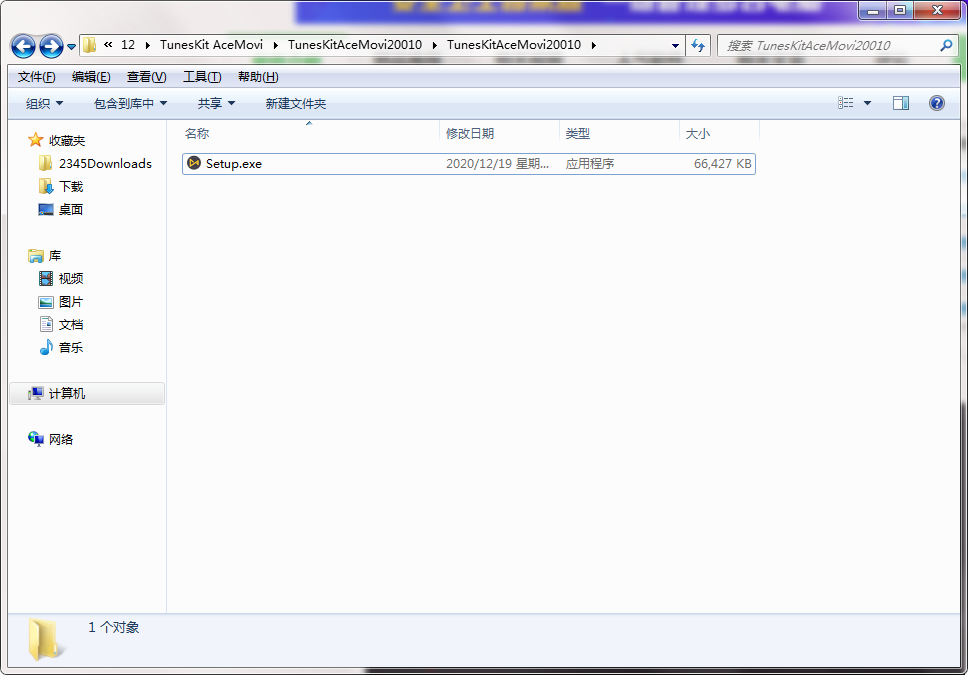968x675 pixels.
Task: Open 桌面 in navigation pane
Action: [x=70, y=209]
